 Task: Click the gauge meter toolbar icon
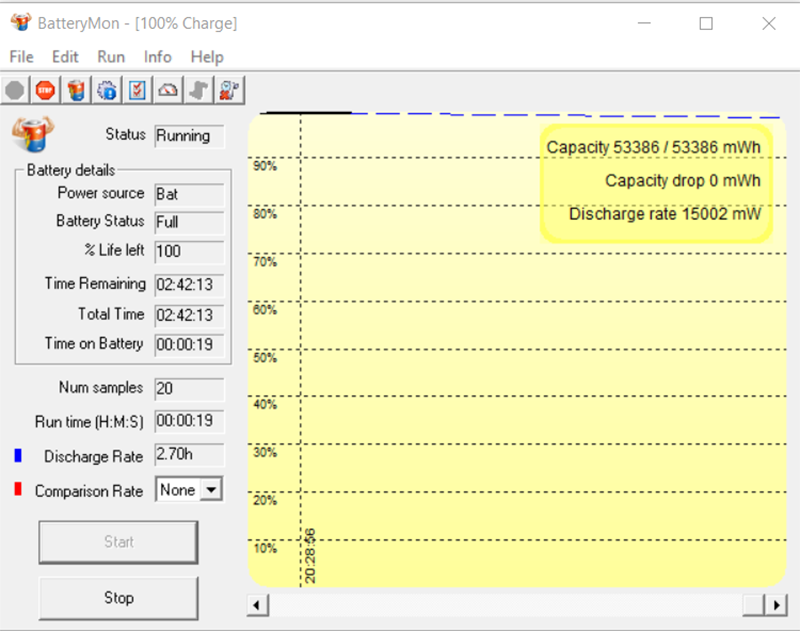tap(168, 91)
